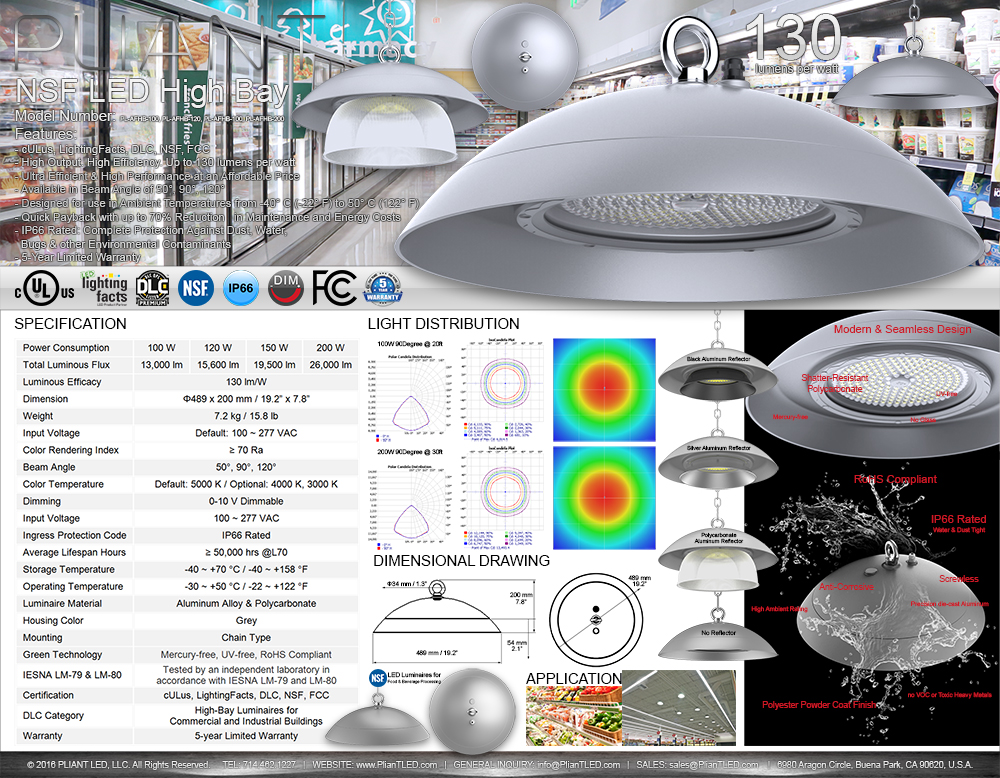
Task: Click the blue NSF circular badge
Action: click(x=196, y=288)
